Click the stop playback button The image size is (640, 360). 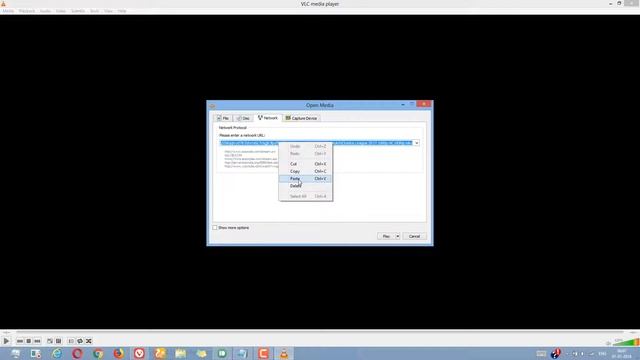(x=29, y=341)
